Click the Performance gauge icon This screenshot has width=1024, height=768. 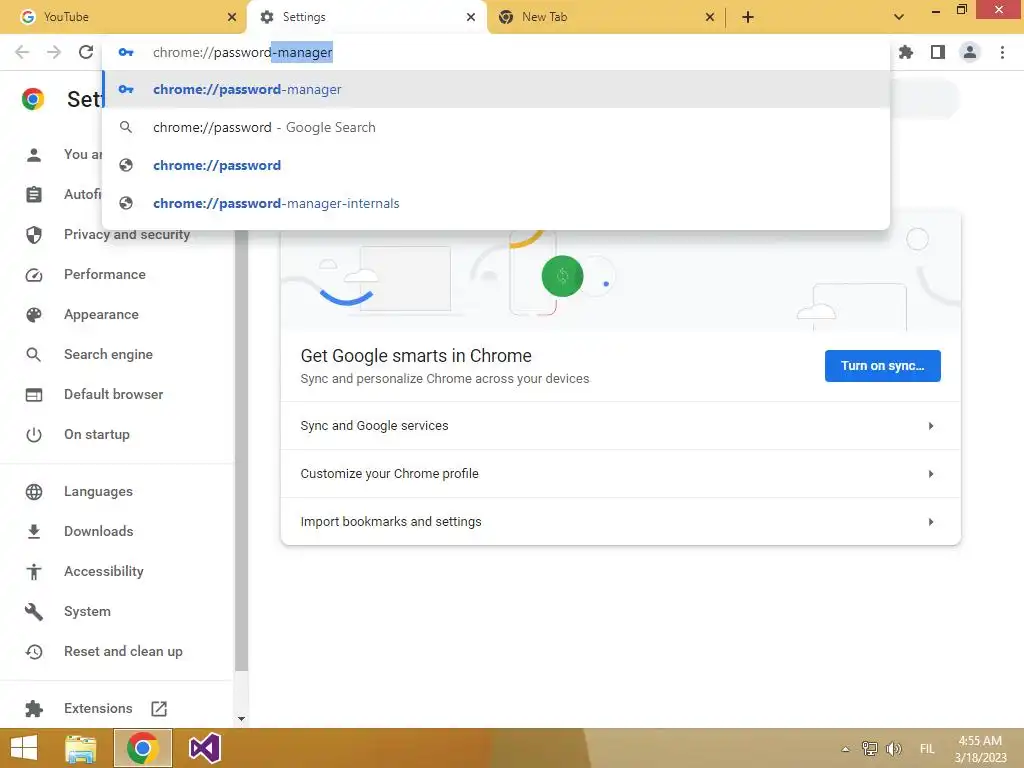click(34, 275)
